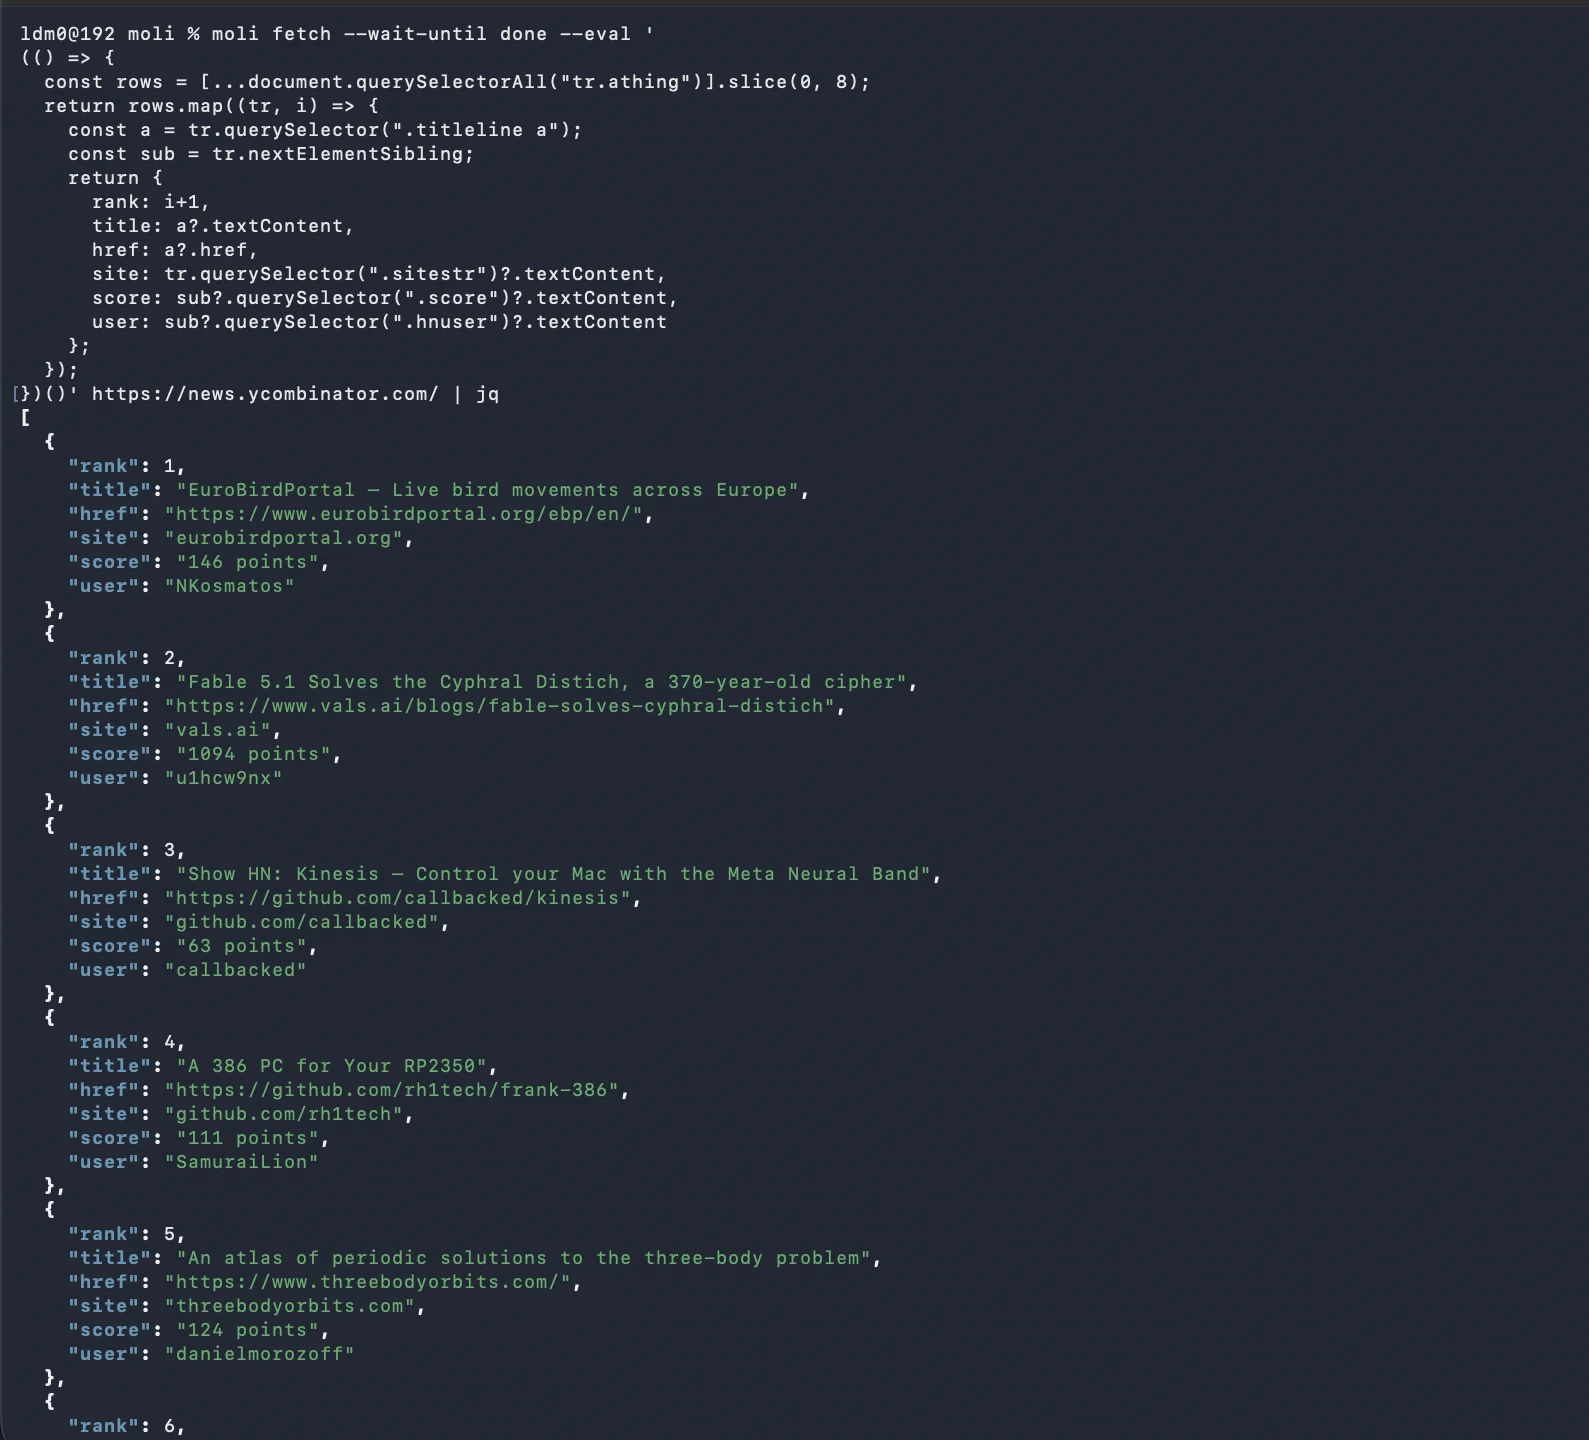Click the ".score" selector code line

coord(385,298)
